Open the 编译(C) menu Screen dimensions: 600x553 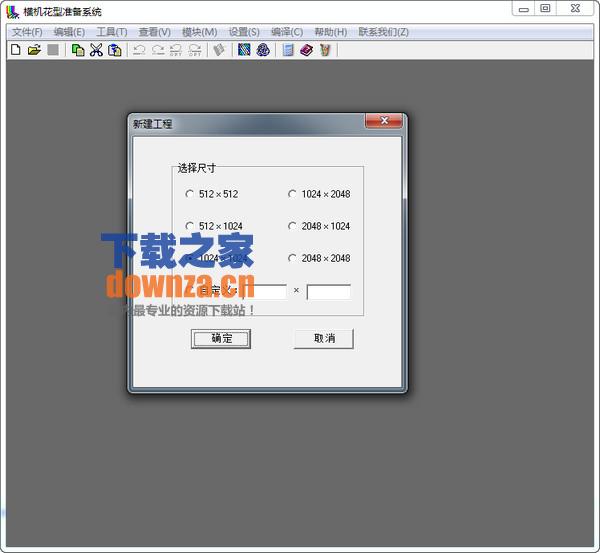pos(287,32)
